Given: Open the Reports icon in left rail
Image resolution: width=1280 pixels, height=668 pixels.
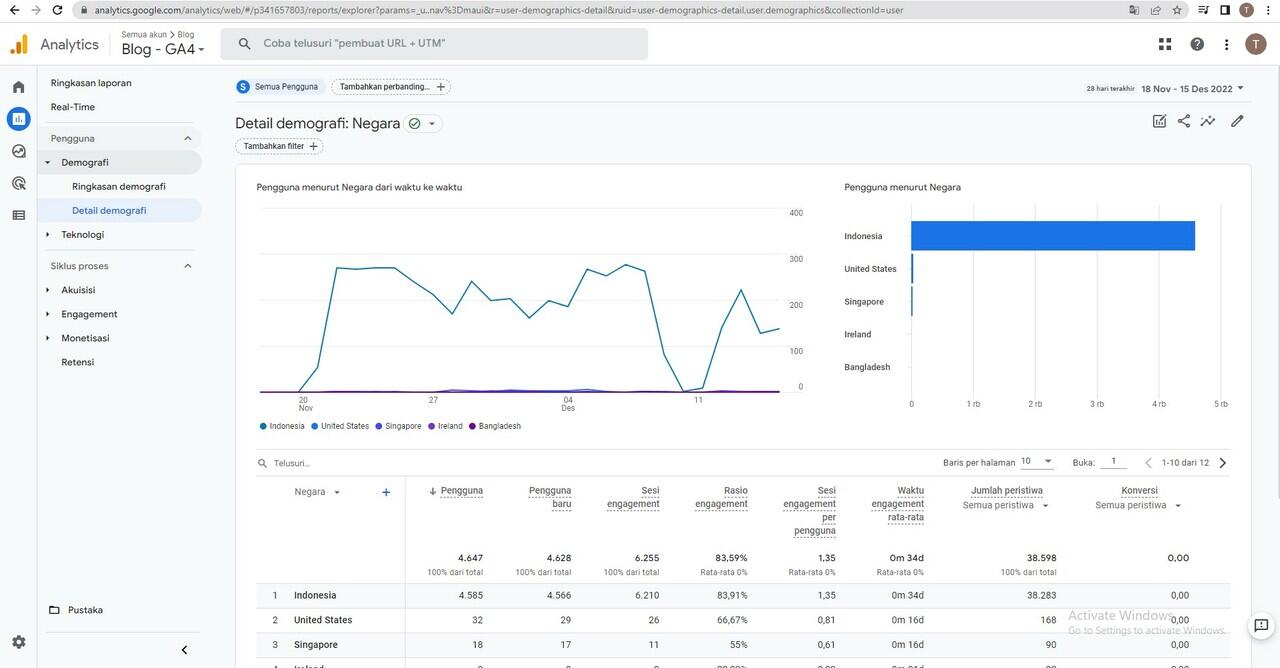Looking at the screenshot, I should (18, 119).
